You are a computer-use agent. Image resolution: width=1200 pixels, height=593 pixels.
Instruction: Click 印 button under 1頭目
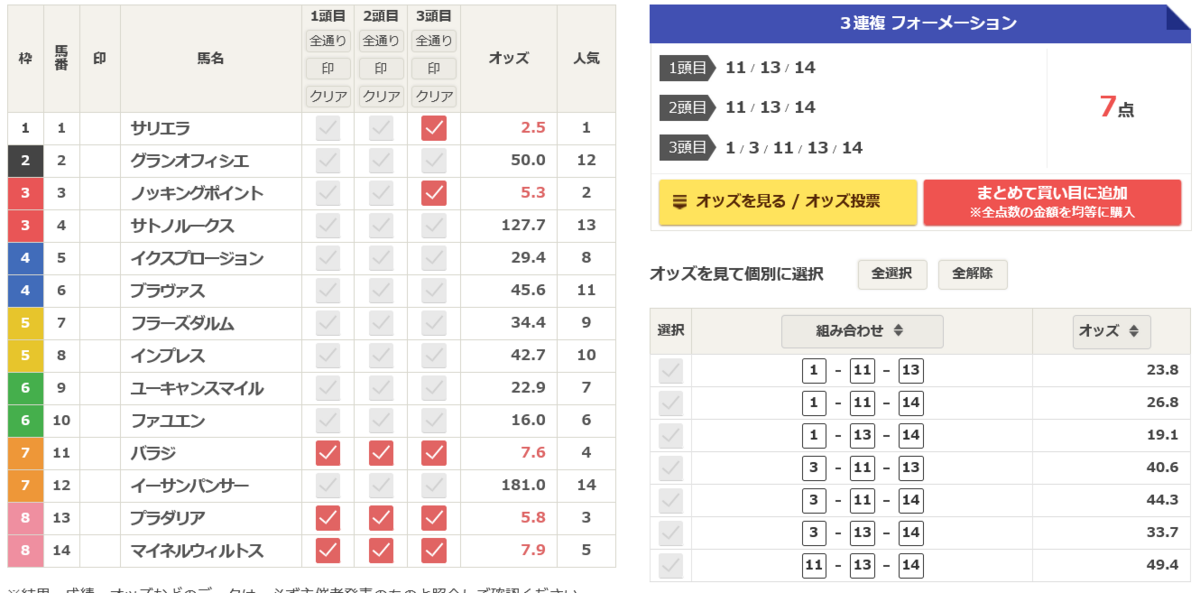(x=328, y=69)
